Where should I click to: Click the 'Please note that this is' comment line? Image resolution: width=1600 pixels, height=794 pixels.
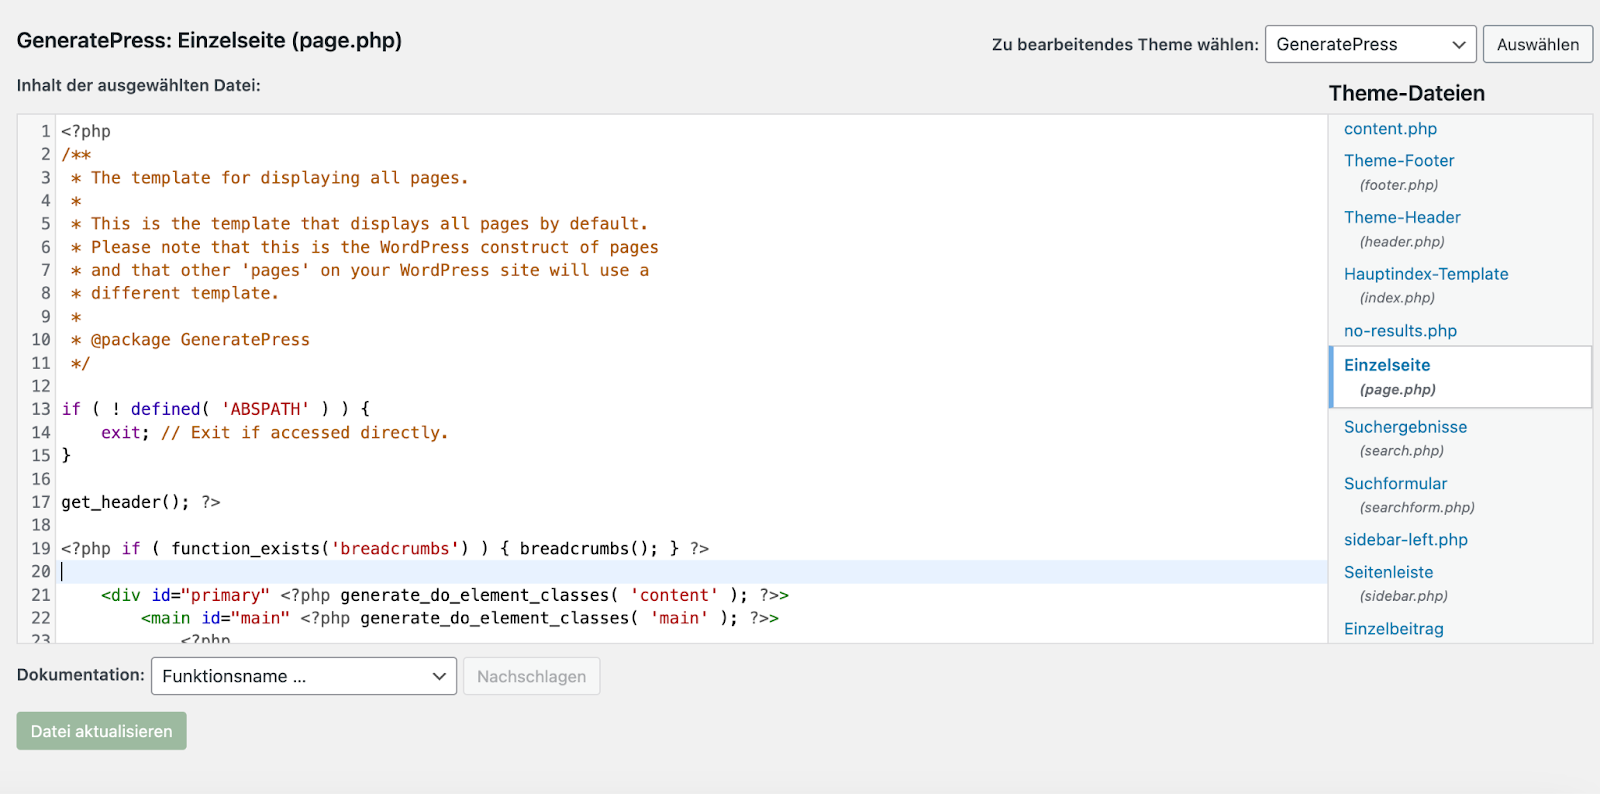(x=364, y=247)
